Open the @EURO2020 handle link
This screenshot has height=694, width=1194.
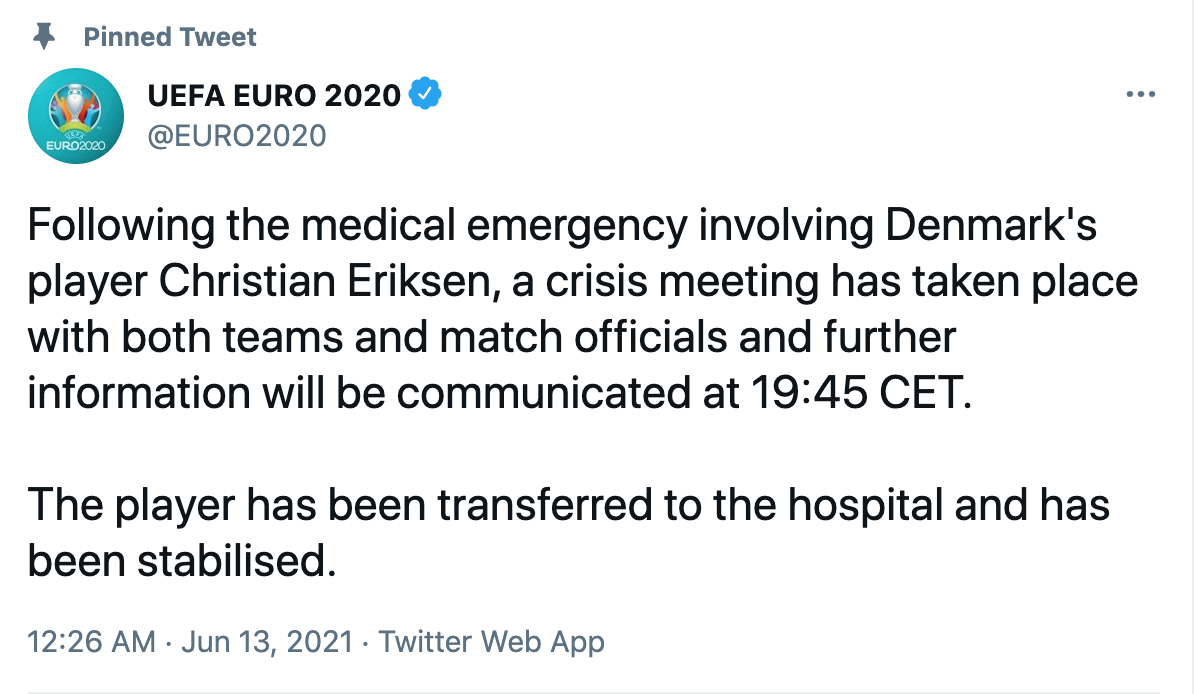click(x=236, y=135)
